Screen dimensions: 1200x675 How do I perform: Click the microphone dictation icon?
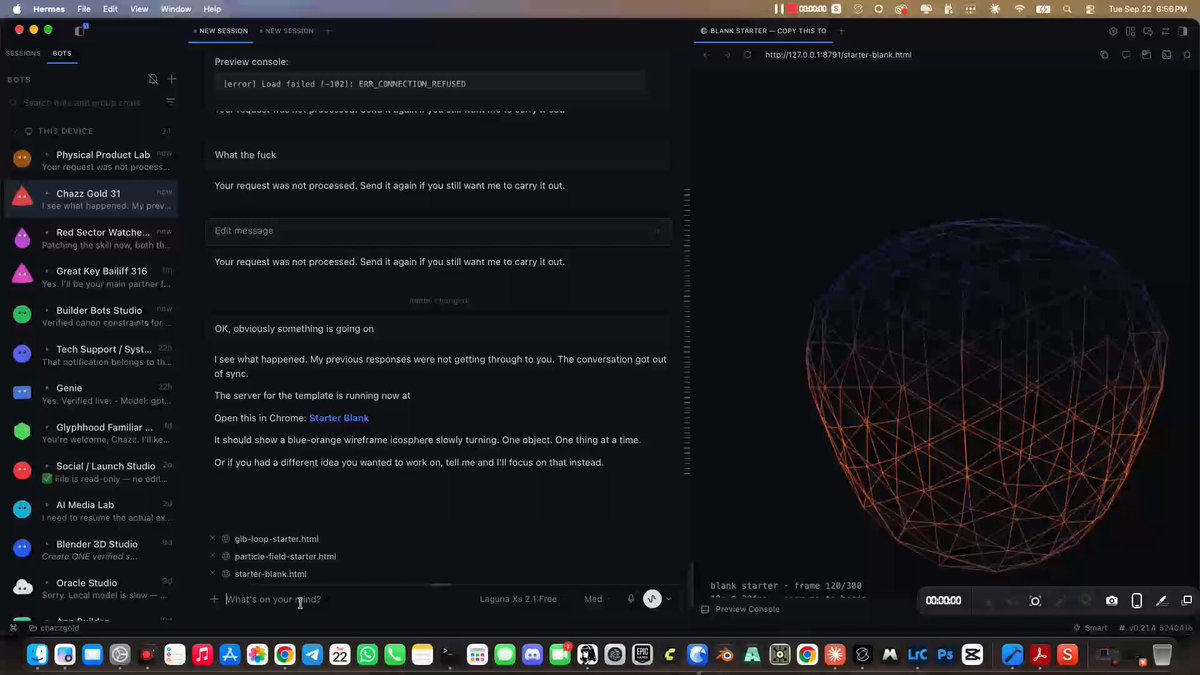pos(631,599)
